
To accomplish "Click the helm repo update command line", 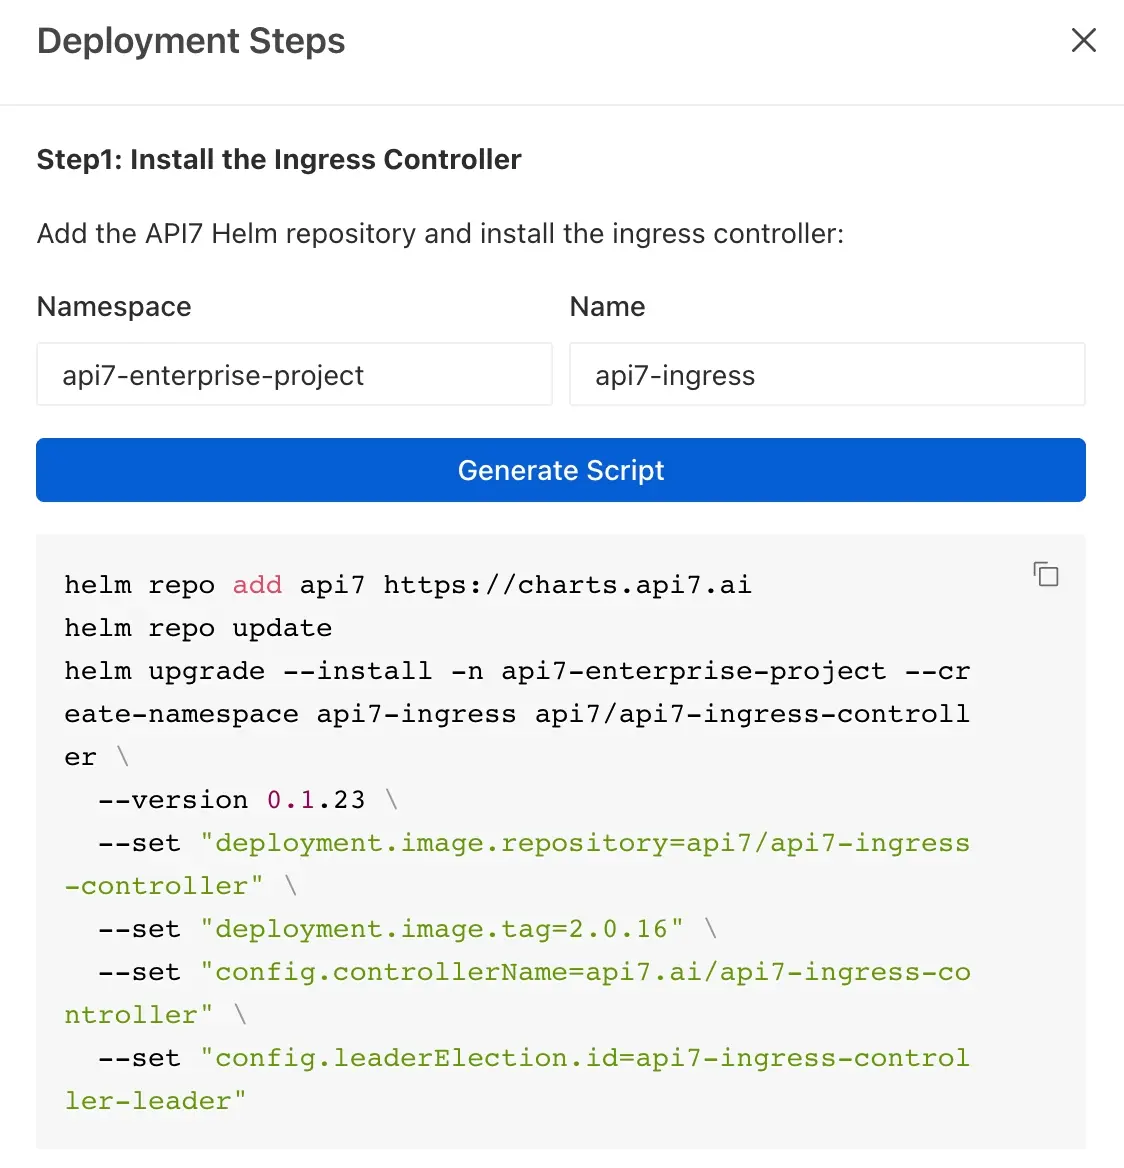I will (197, 628).
